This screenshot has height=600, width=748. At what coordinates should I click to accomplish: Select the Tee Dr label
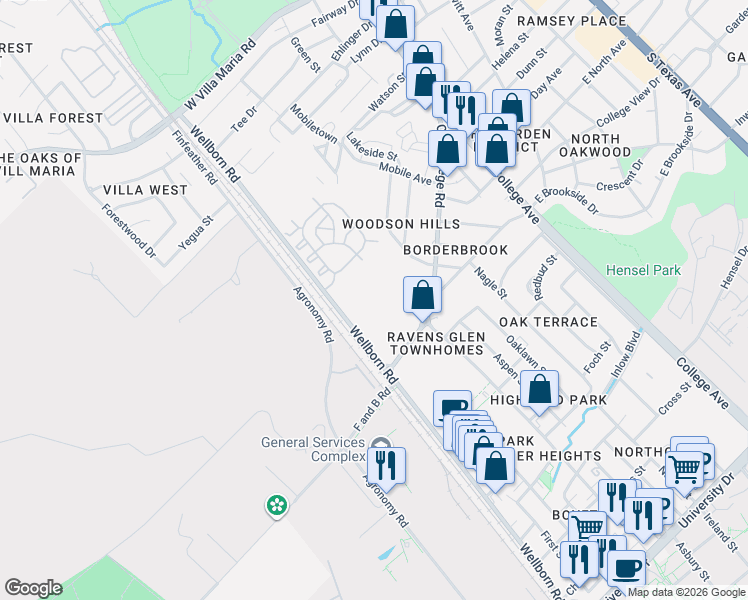[x=244, y=119]
